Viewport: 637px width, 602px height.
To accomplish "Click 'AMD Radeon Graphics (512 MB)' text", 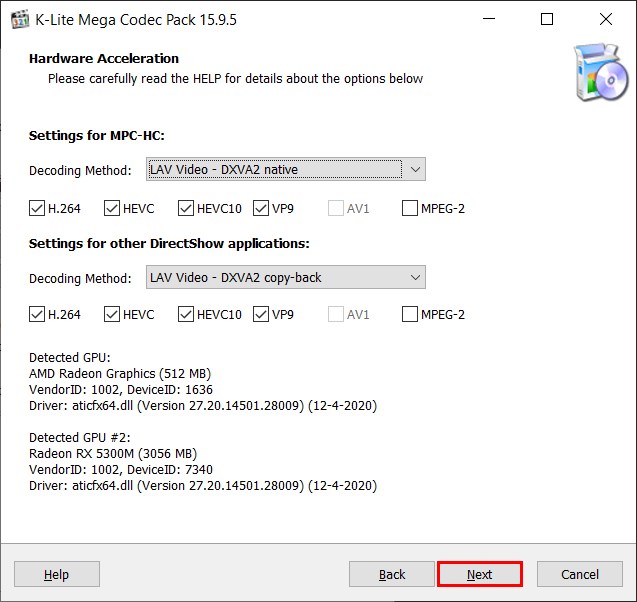I will 120,374.
